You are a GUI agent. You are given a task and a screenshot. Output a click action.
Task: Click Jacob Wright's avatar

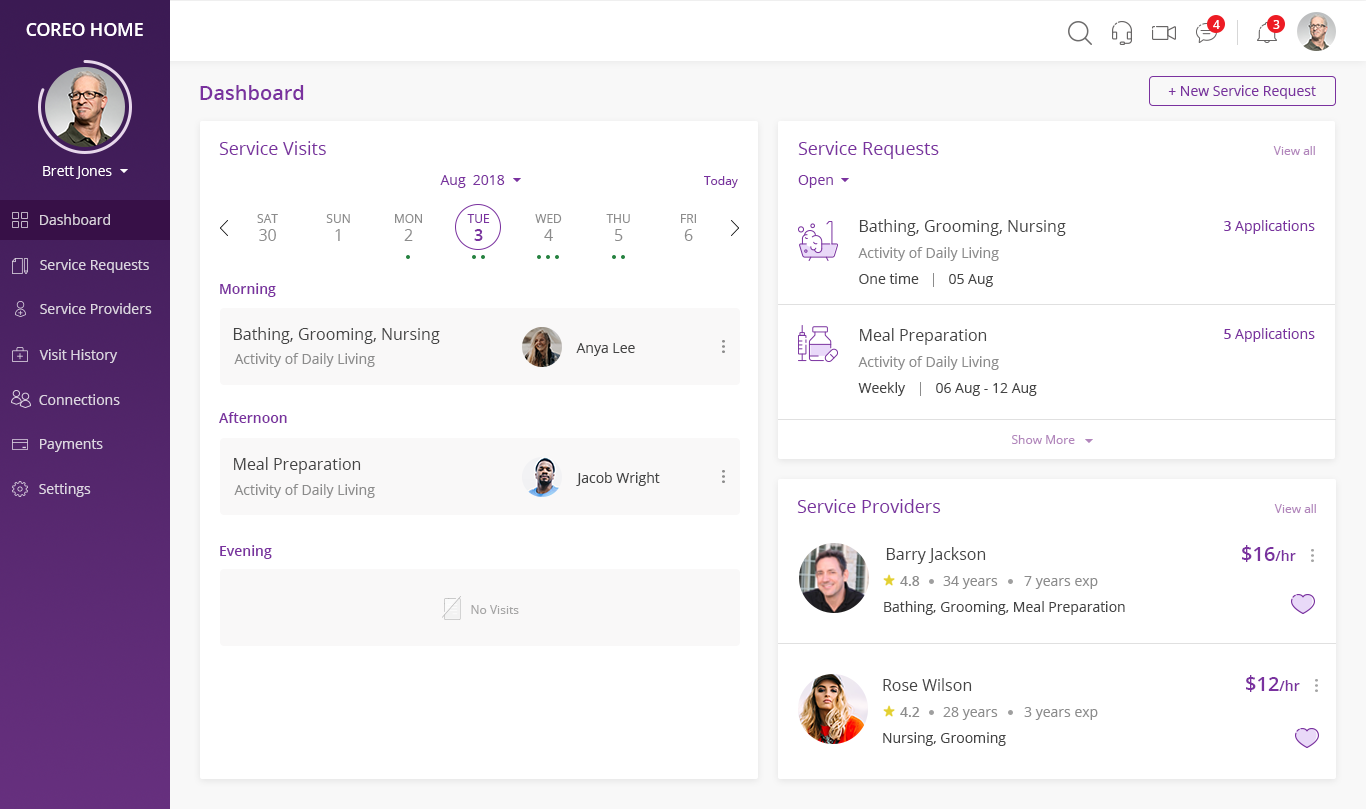(542, 477)
